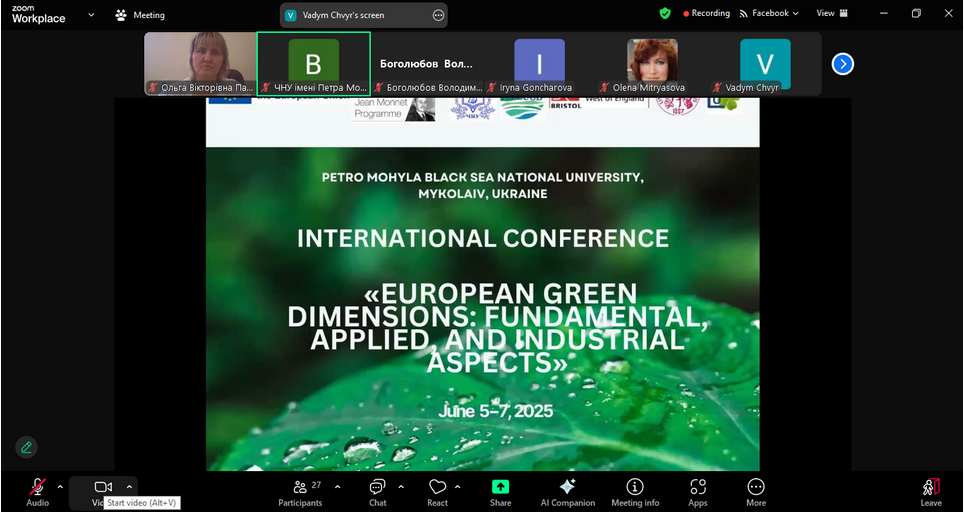Screen dimensions: 964x512
Task: Select the Olena Mitryasova participant tile
Action: [652, 64]
